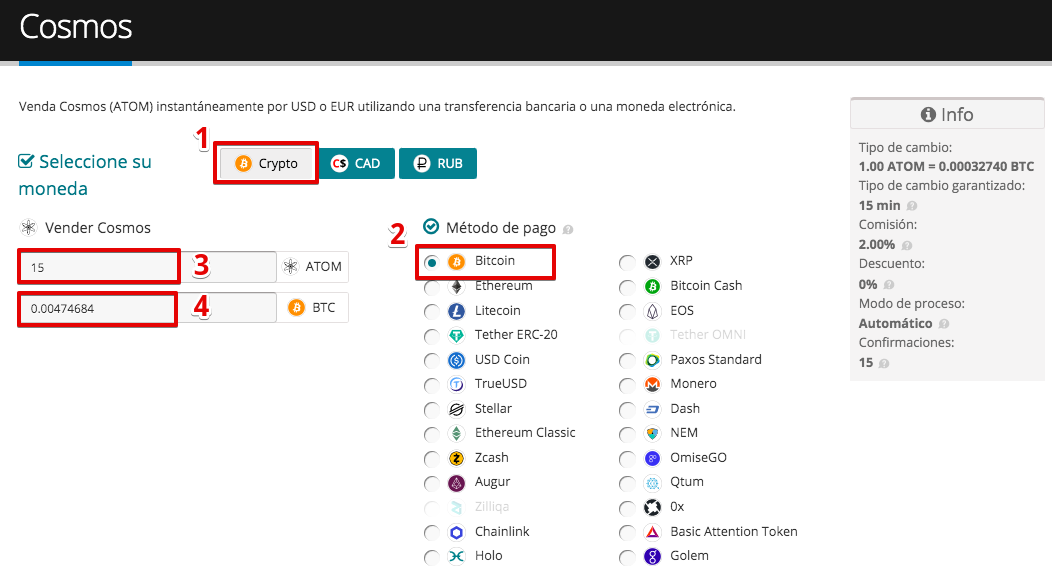Click the Augur payment label
The height and width of the screenshot is (568, 1052).
[492, 482]
